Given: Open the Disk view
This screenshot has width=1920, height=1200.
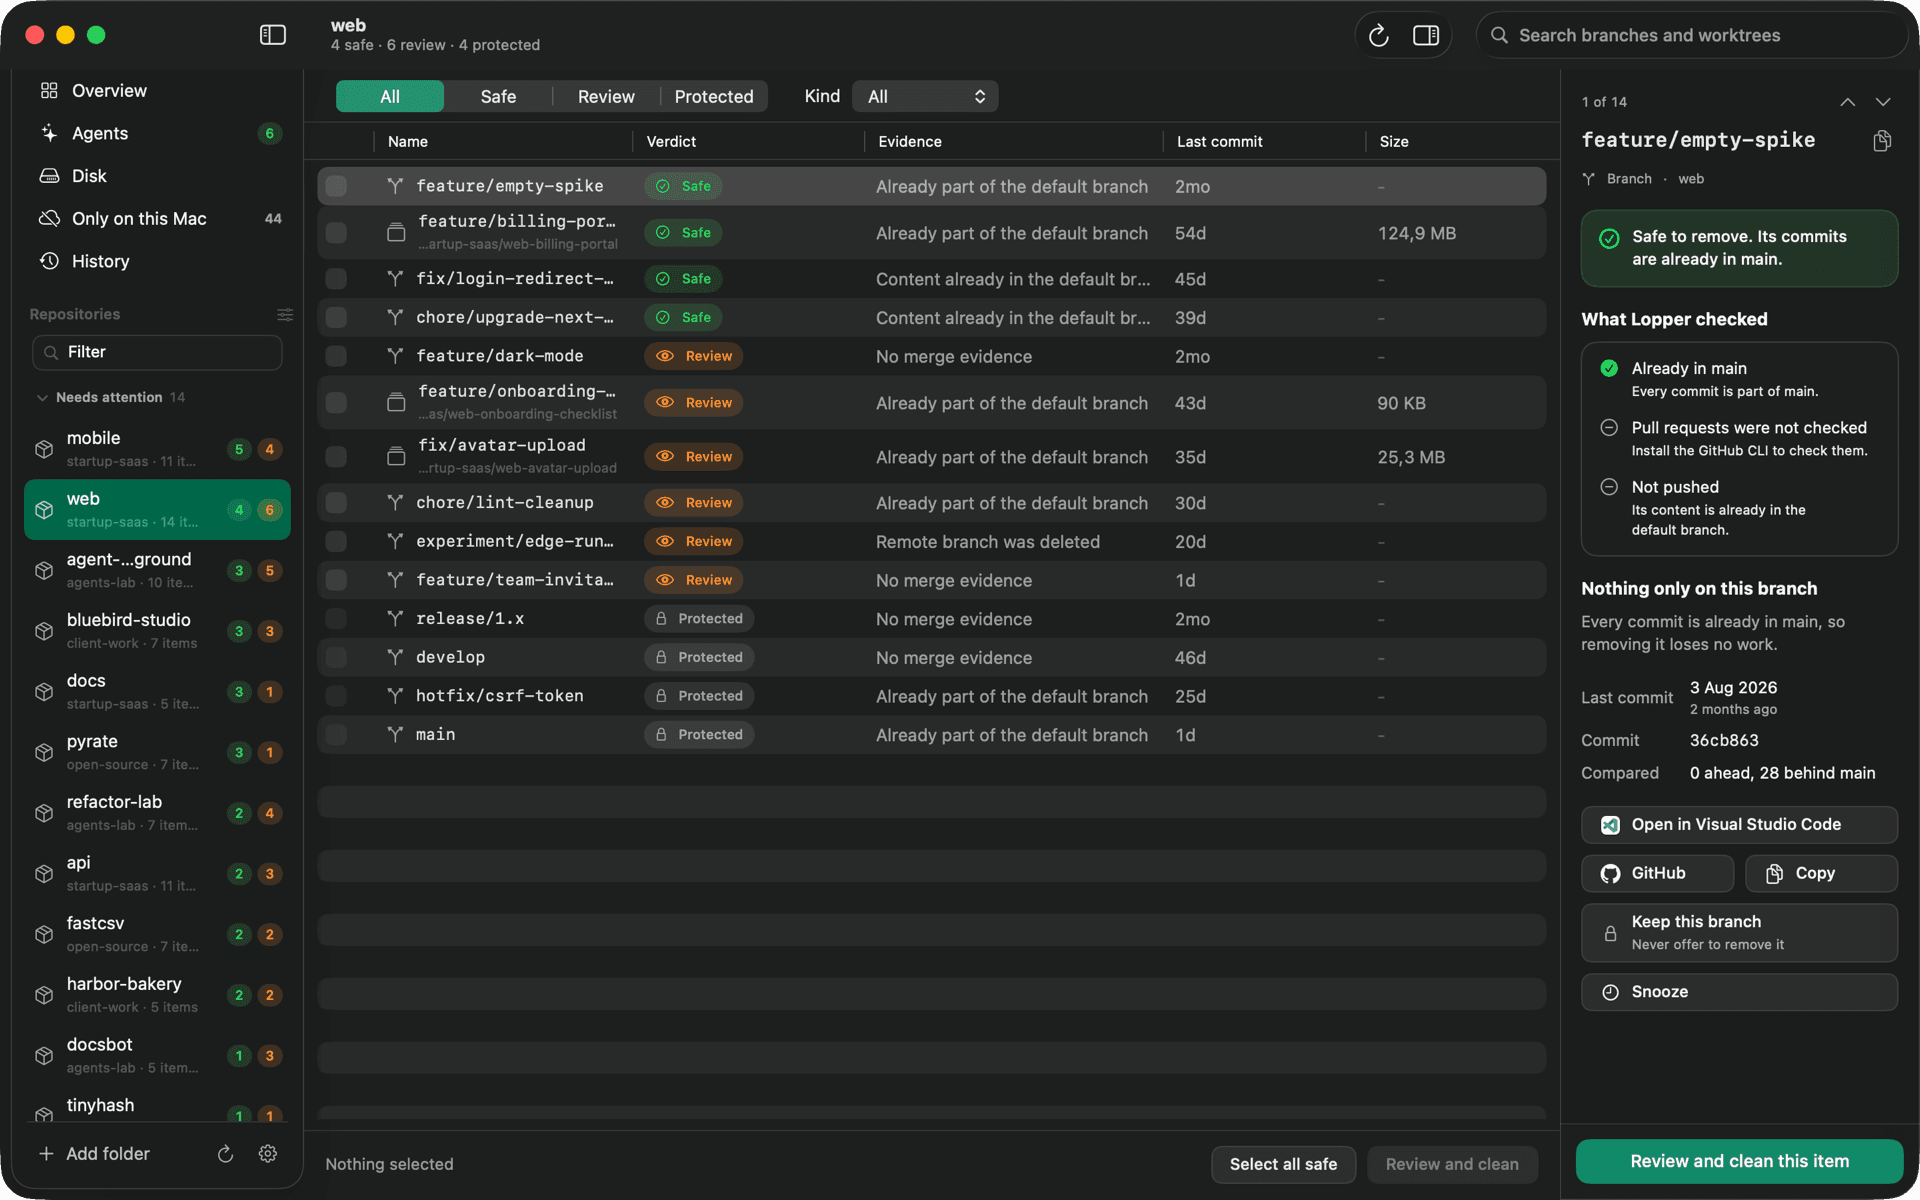Looking at the screenshot, I should [x=158, y=176].
